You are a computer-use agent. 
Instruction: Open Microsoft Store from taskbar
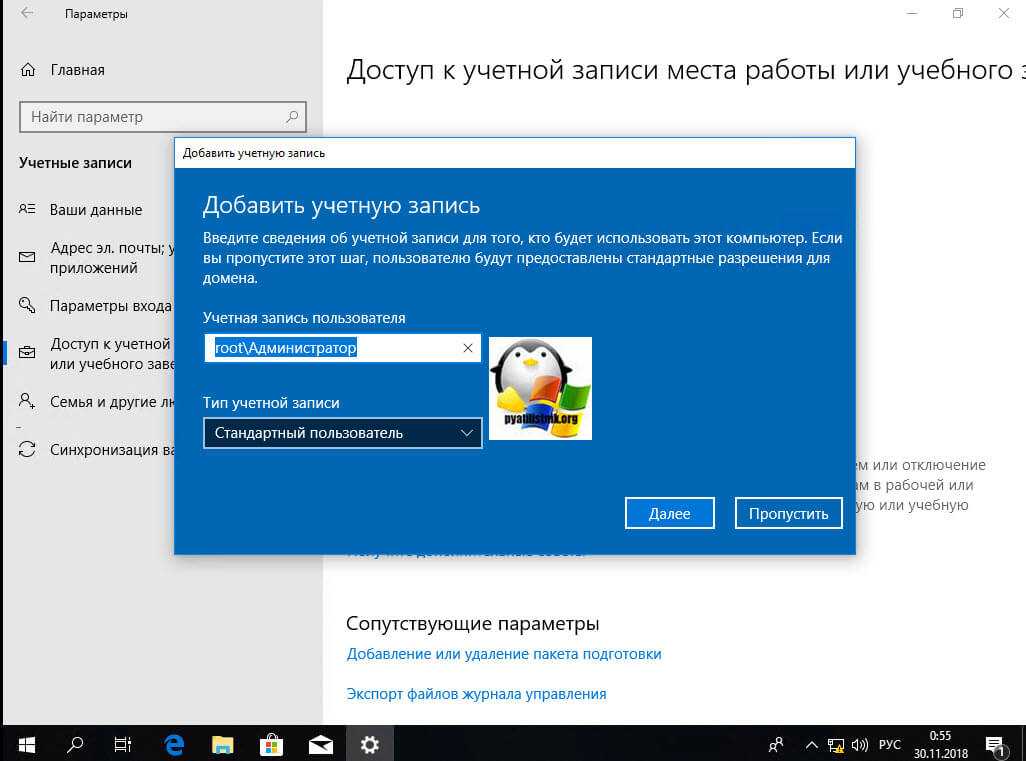pyautogui.click(x=272, y=744)
